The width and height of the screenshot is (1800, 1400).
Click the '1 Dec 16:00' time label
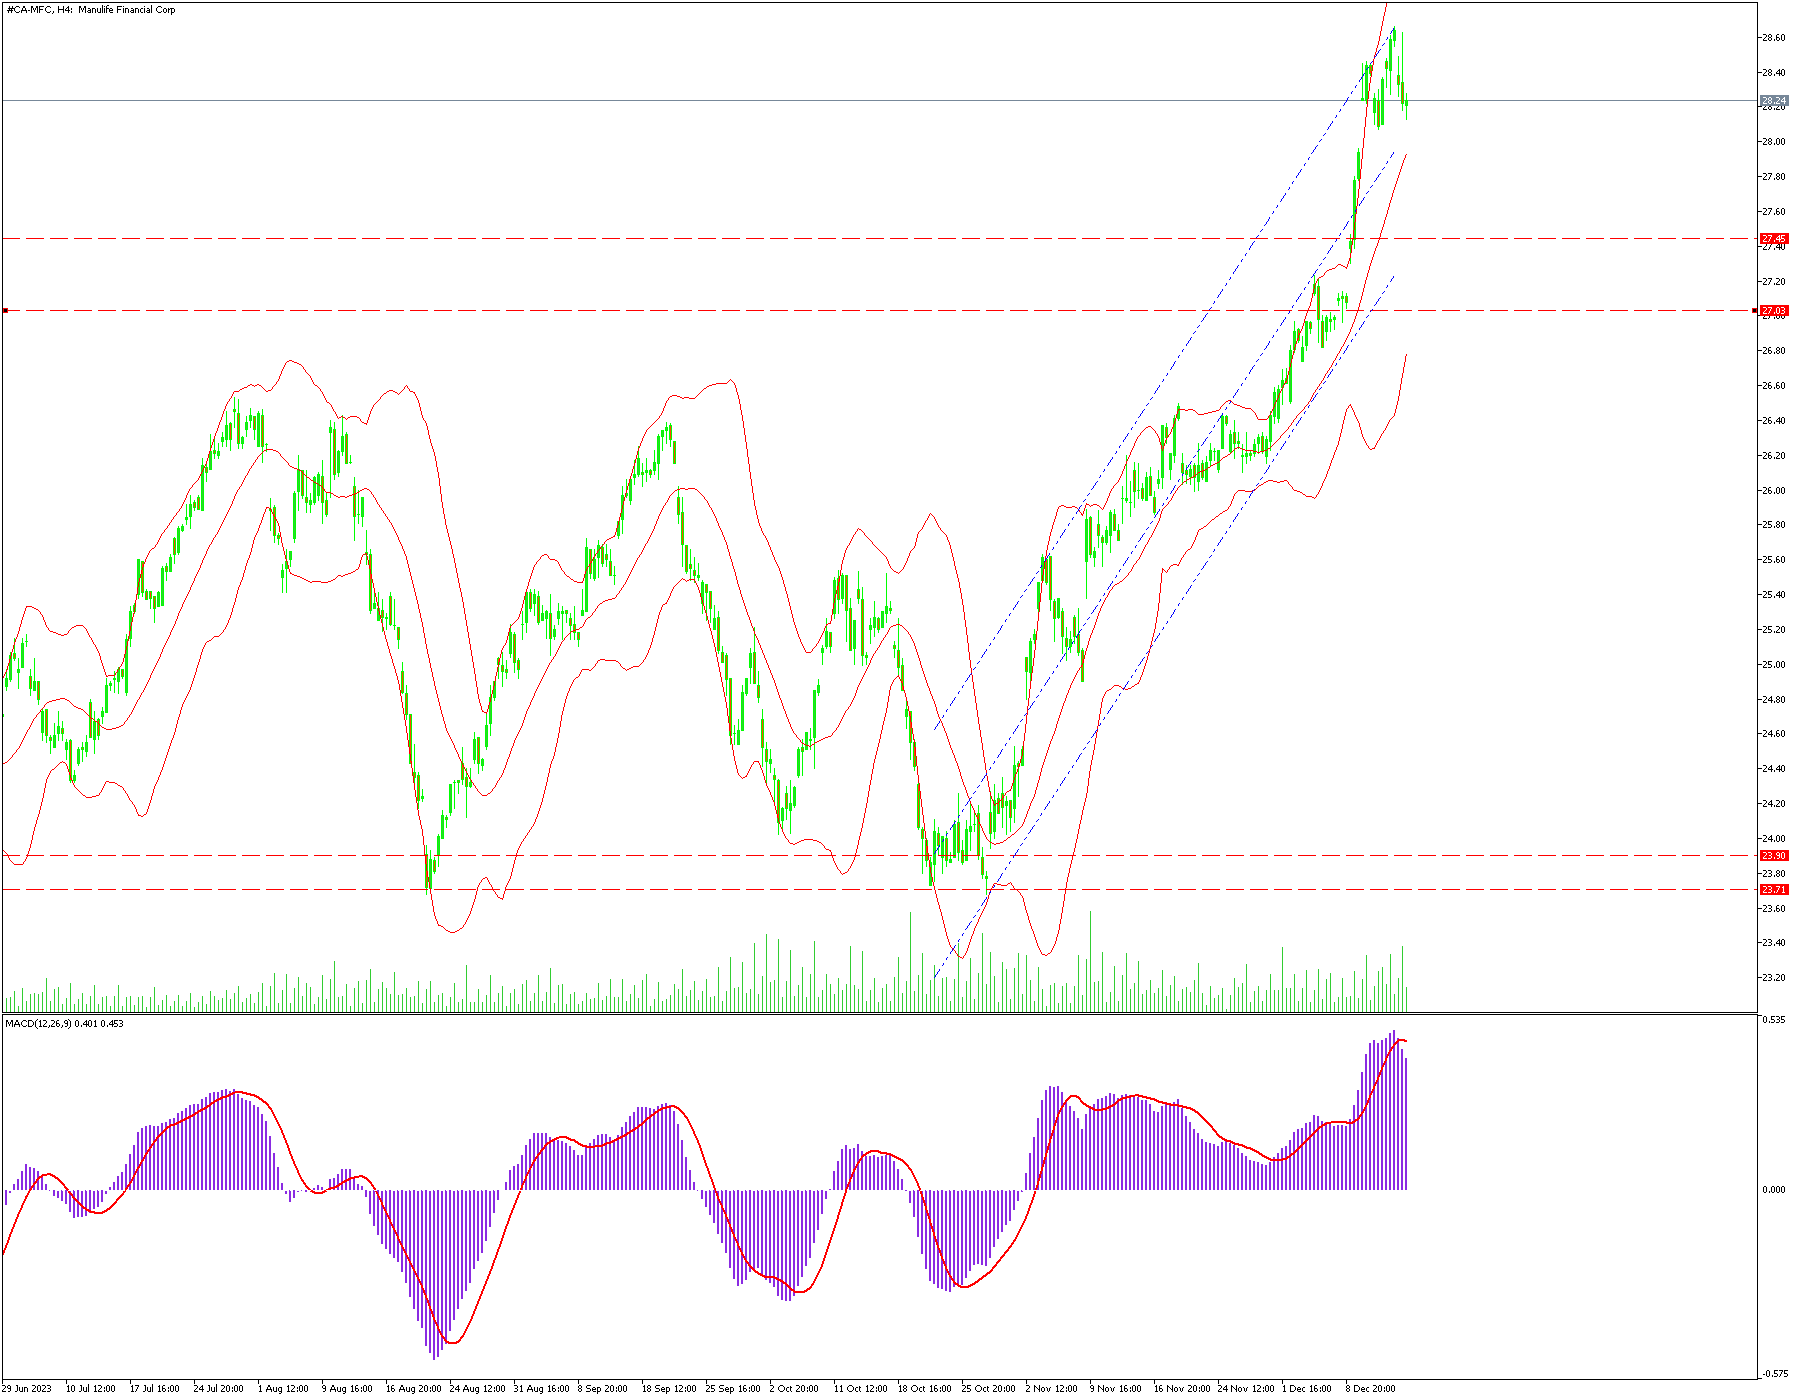(1307, 1389)
